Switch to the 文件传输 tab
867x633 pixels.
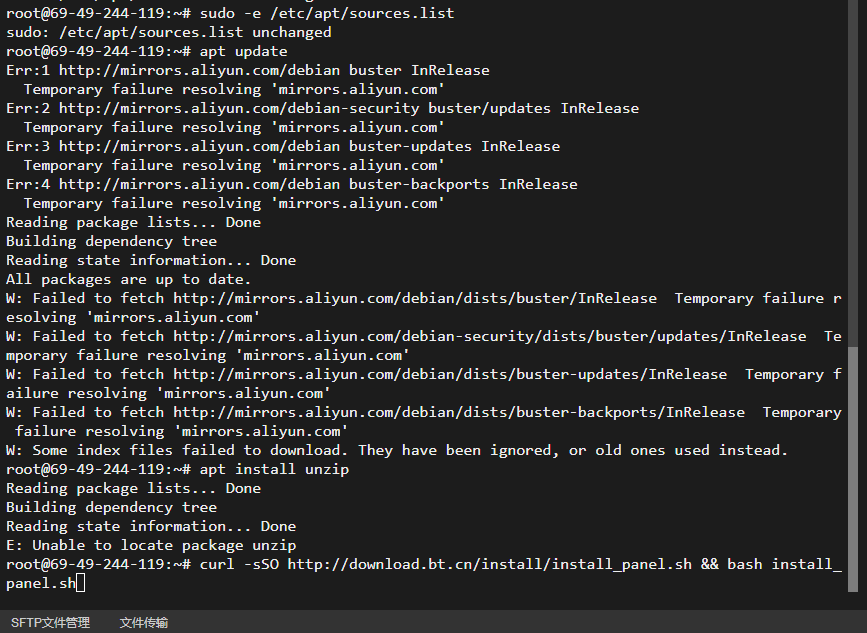(x=144, y=622)
